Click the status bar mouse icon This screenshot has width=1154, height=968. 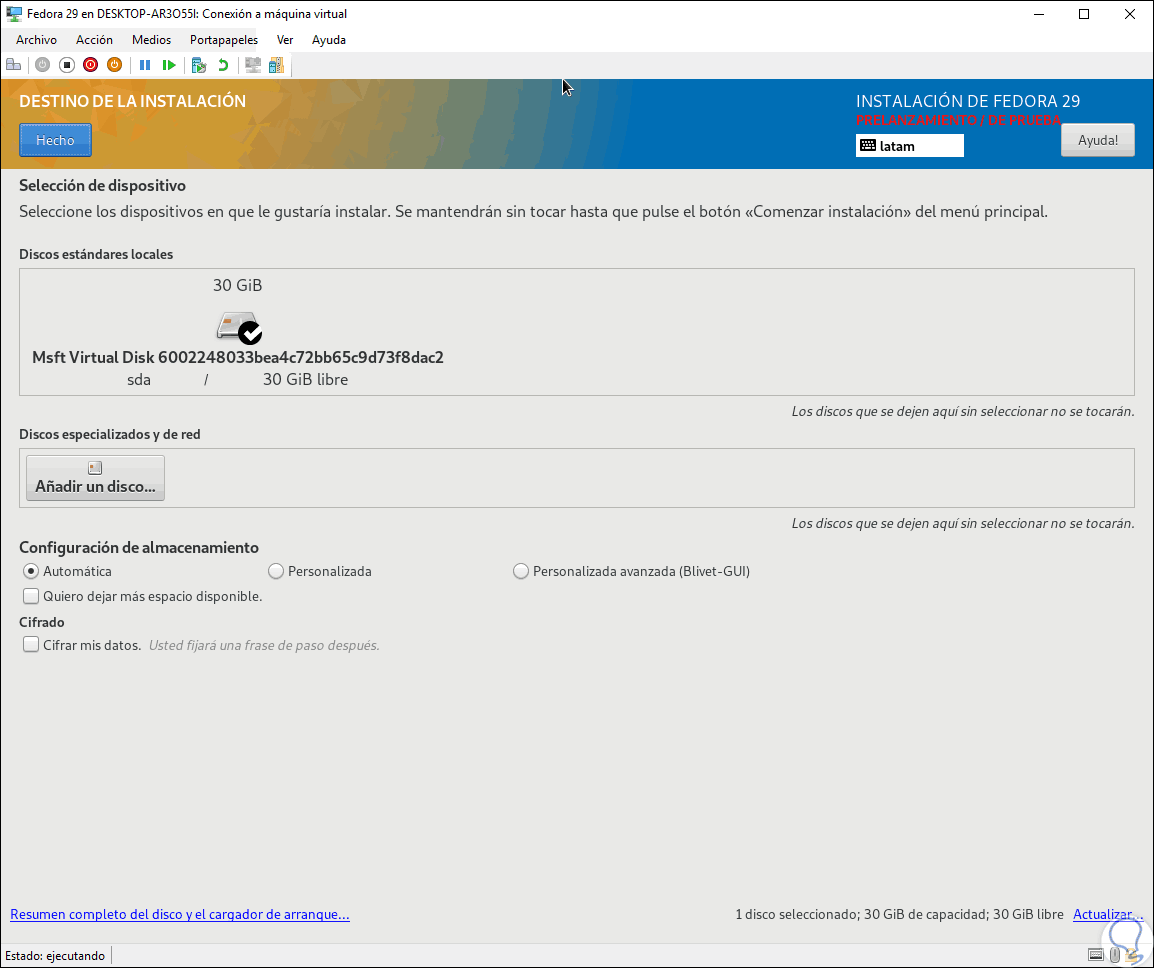[x=1115, y=955]
